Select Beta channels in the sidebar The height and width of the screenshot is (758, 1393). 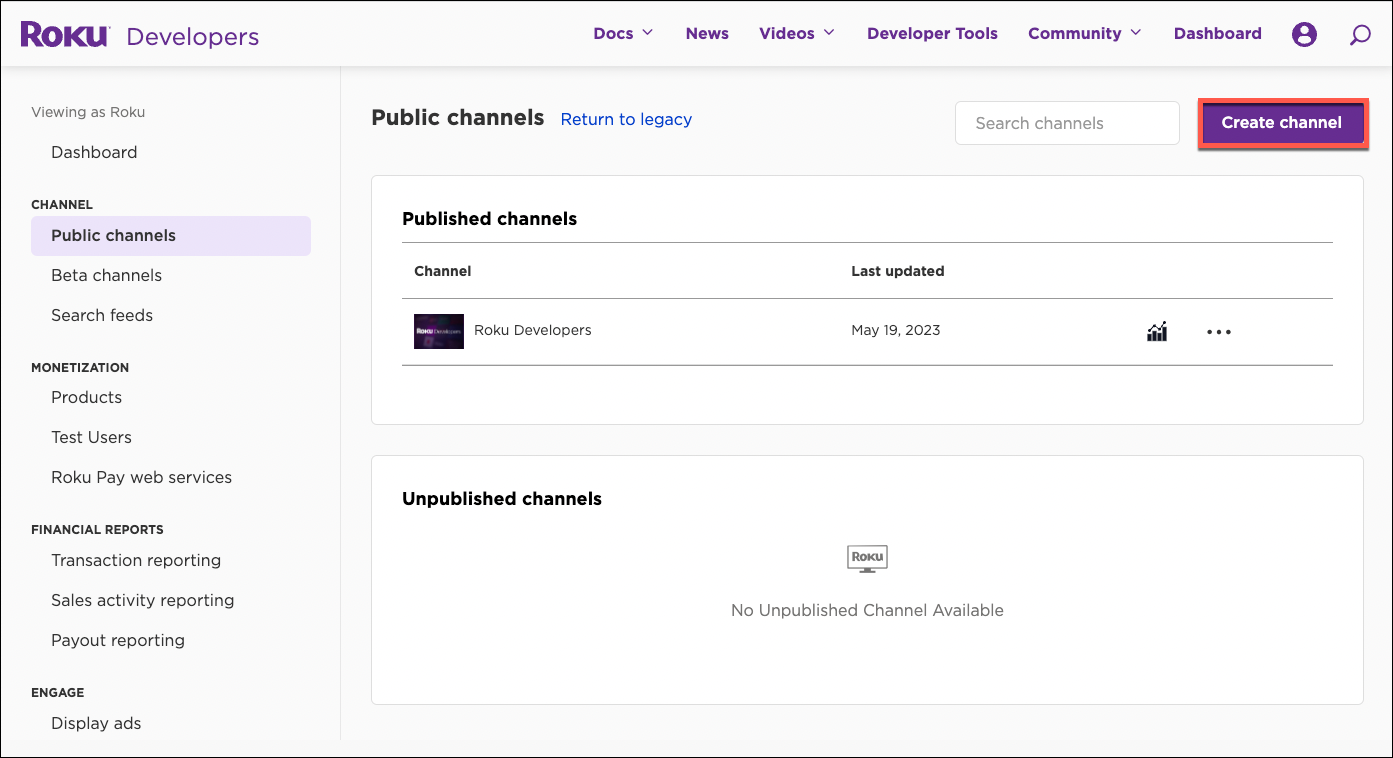click(x=106, y=275)
